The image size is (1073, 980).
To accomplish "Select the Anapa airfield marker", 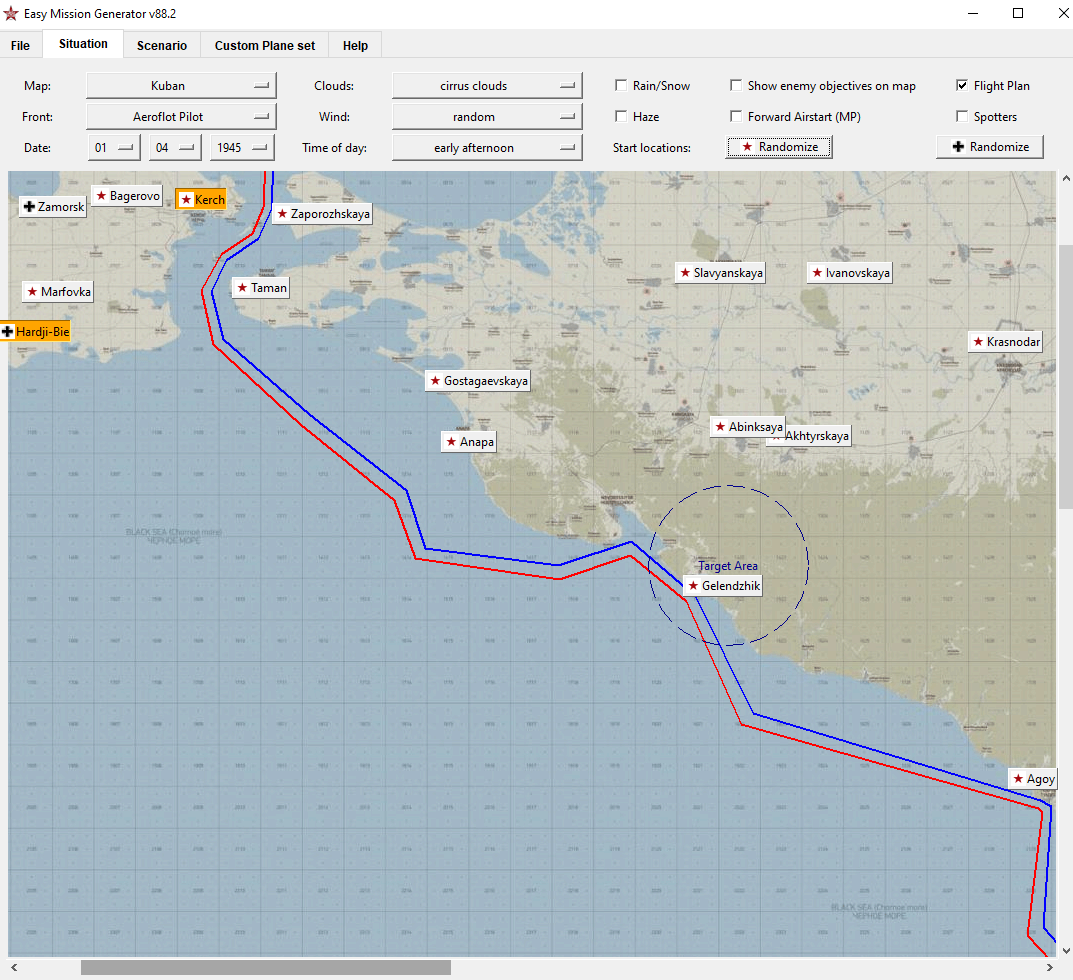I will point(469,441).
